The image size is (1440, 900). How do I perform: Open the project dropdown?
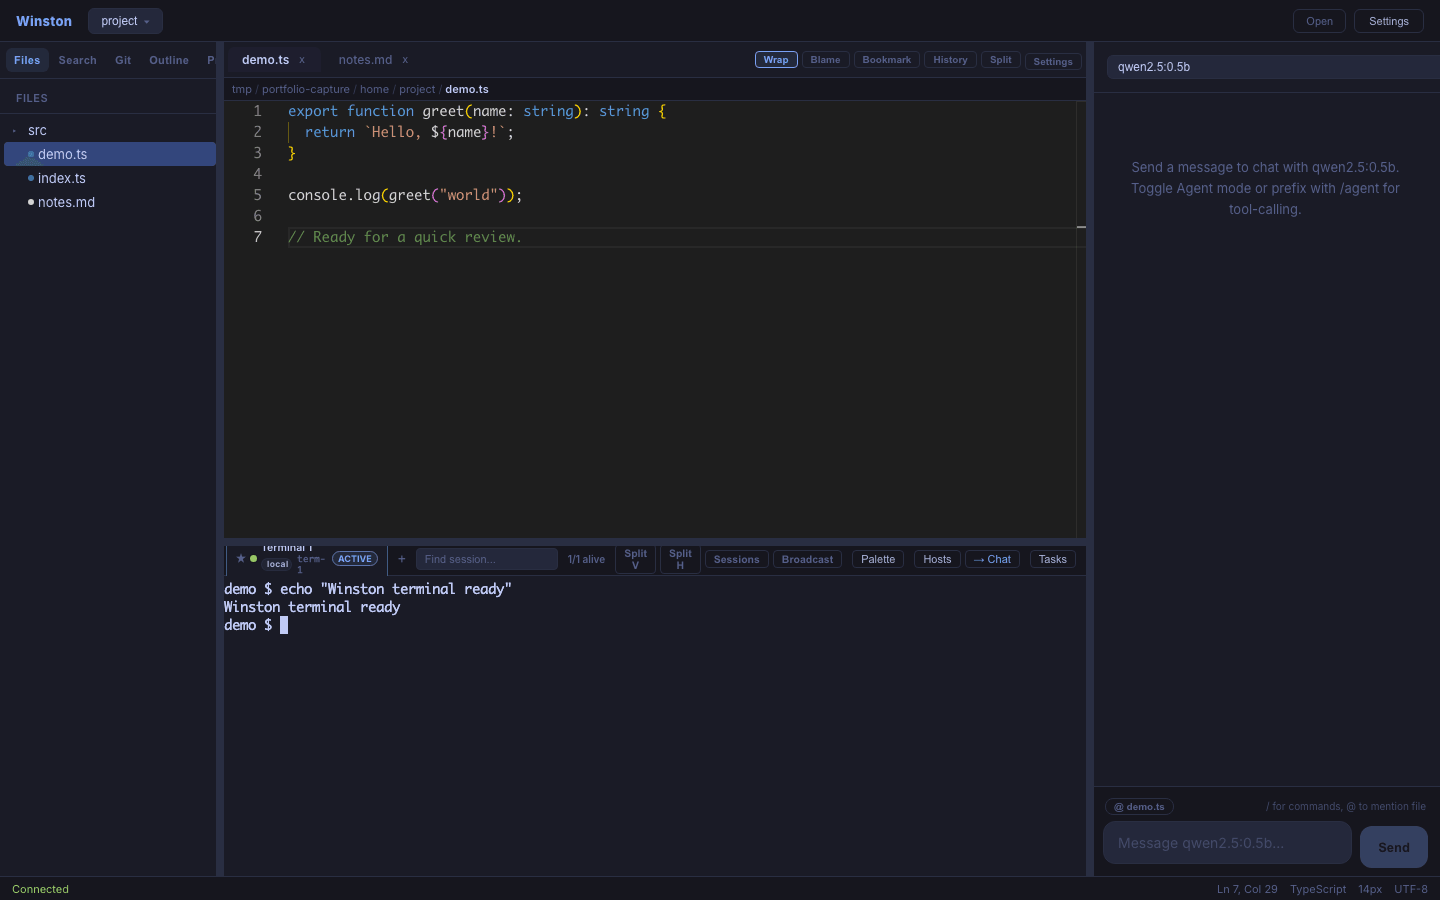(x=125, y=21)
